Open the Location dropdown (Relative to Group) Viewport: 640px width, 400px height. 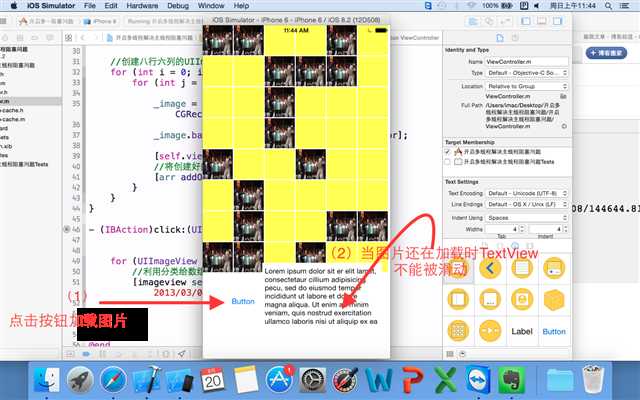tap(527, 86)
